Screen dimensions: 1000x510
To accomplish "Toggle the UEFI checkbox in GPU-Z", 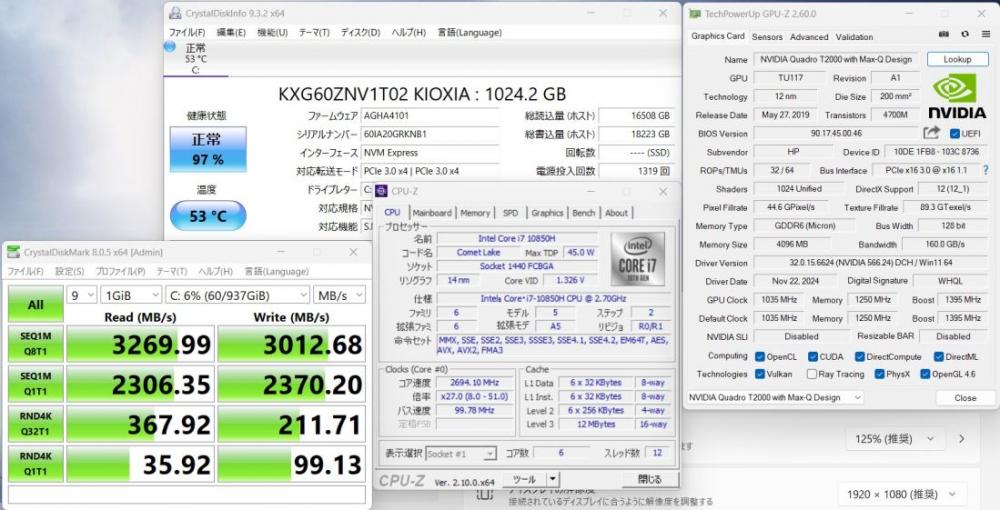I will (955, 133).
